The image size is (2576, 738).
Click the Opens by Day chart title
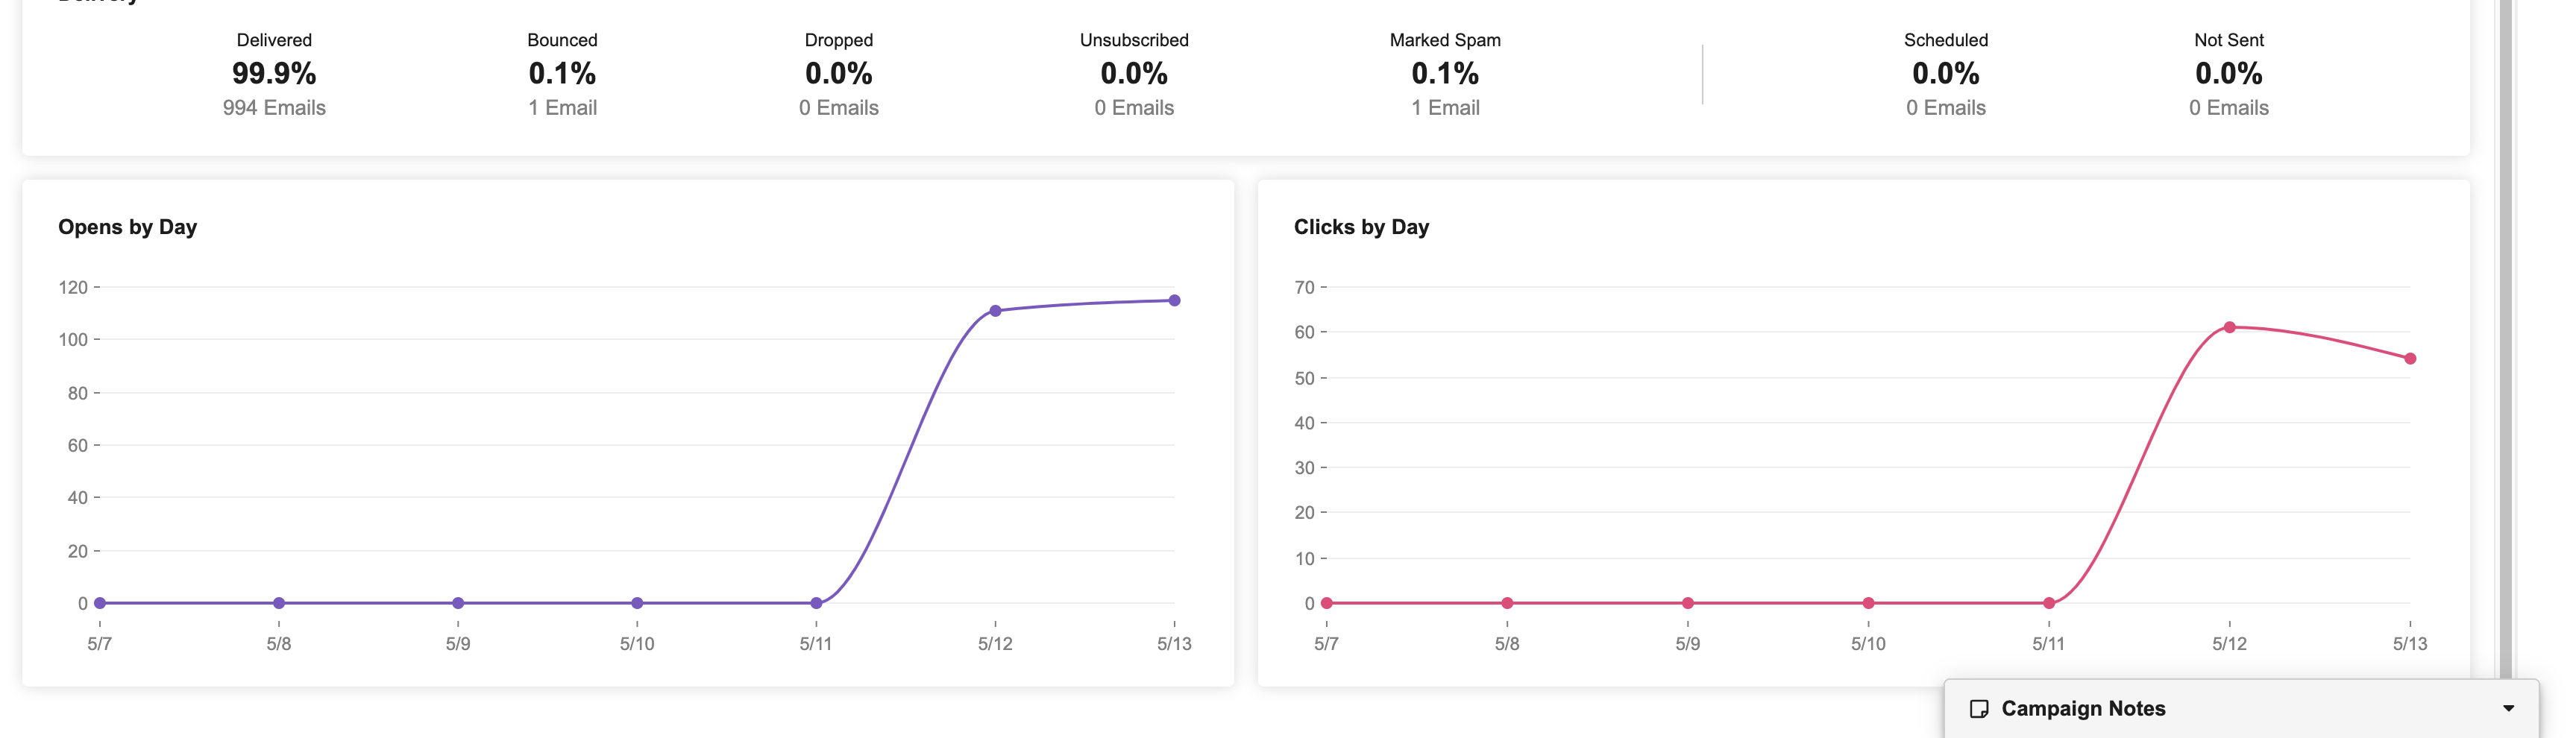pyautogui.click(x=128, y=227)
